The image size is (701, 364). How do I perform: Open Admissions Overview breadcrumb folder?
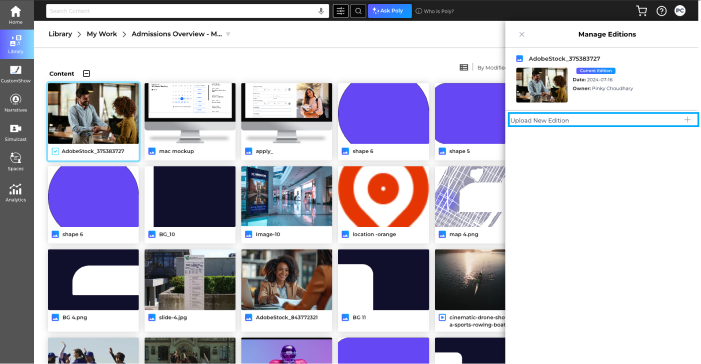point(177,34)
